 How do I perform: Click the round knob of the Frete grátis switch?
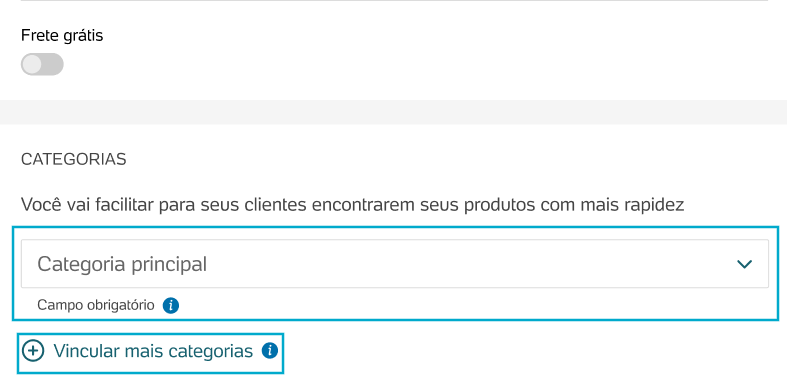[32, 65]
